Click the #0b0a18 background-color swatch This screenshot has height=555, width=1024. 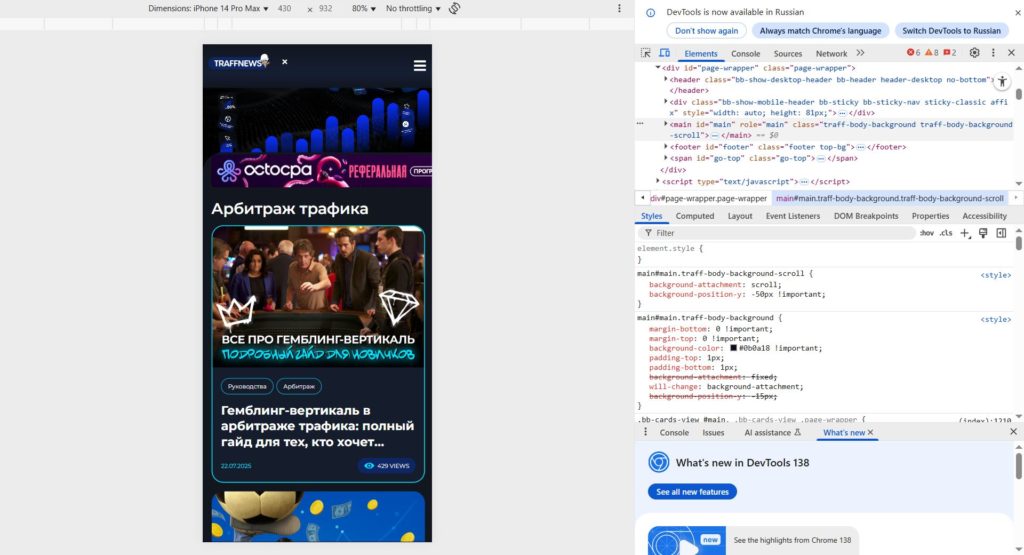tap(733, 348)
